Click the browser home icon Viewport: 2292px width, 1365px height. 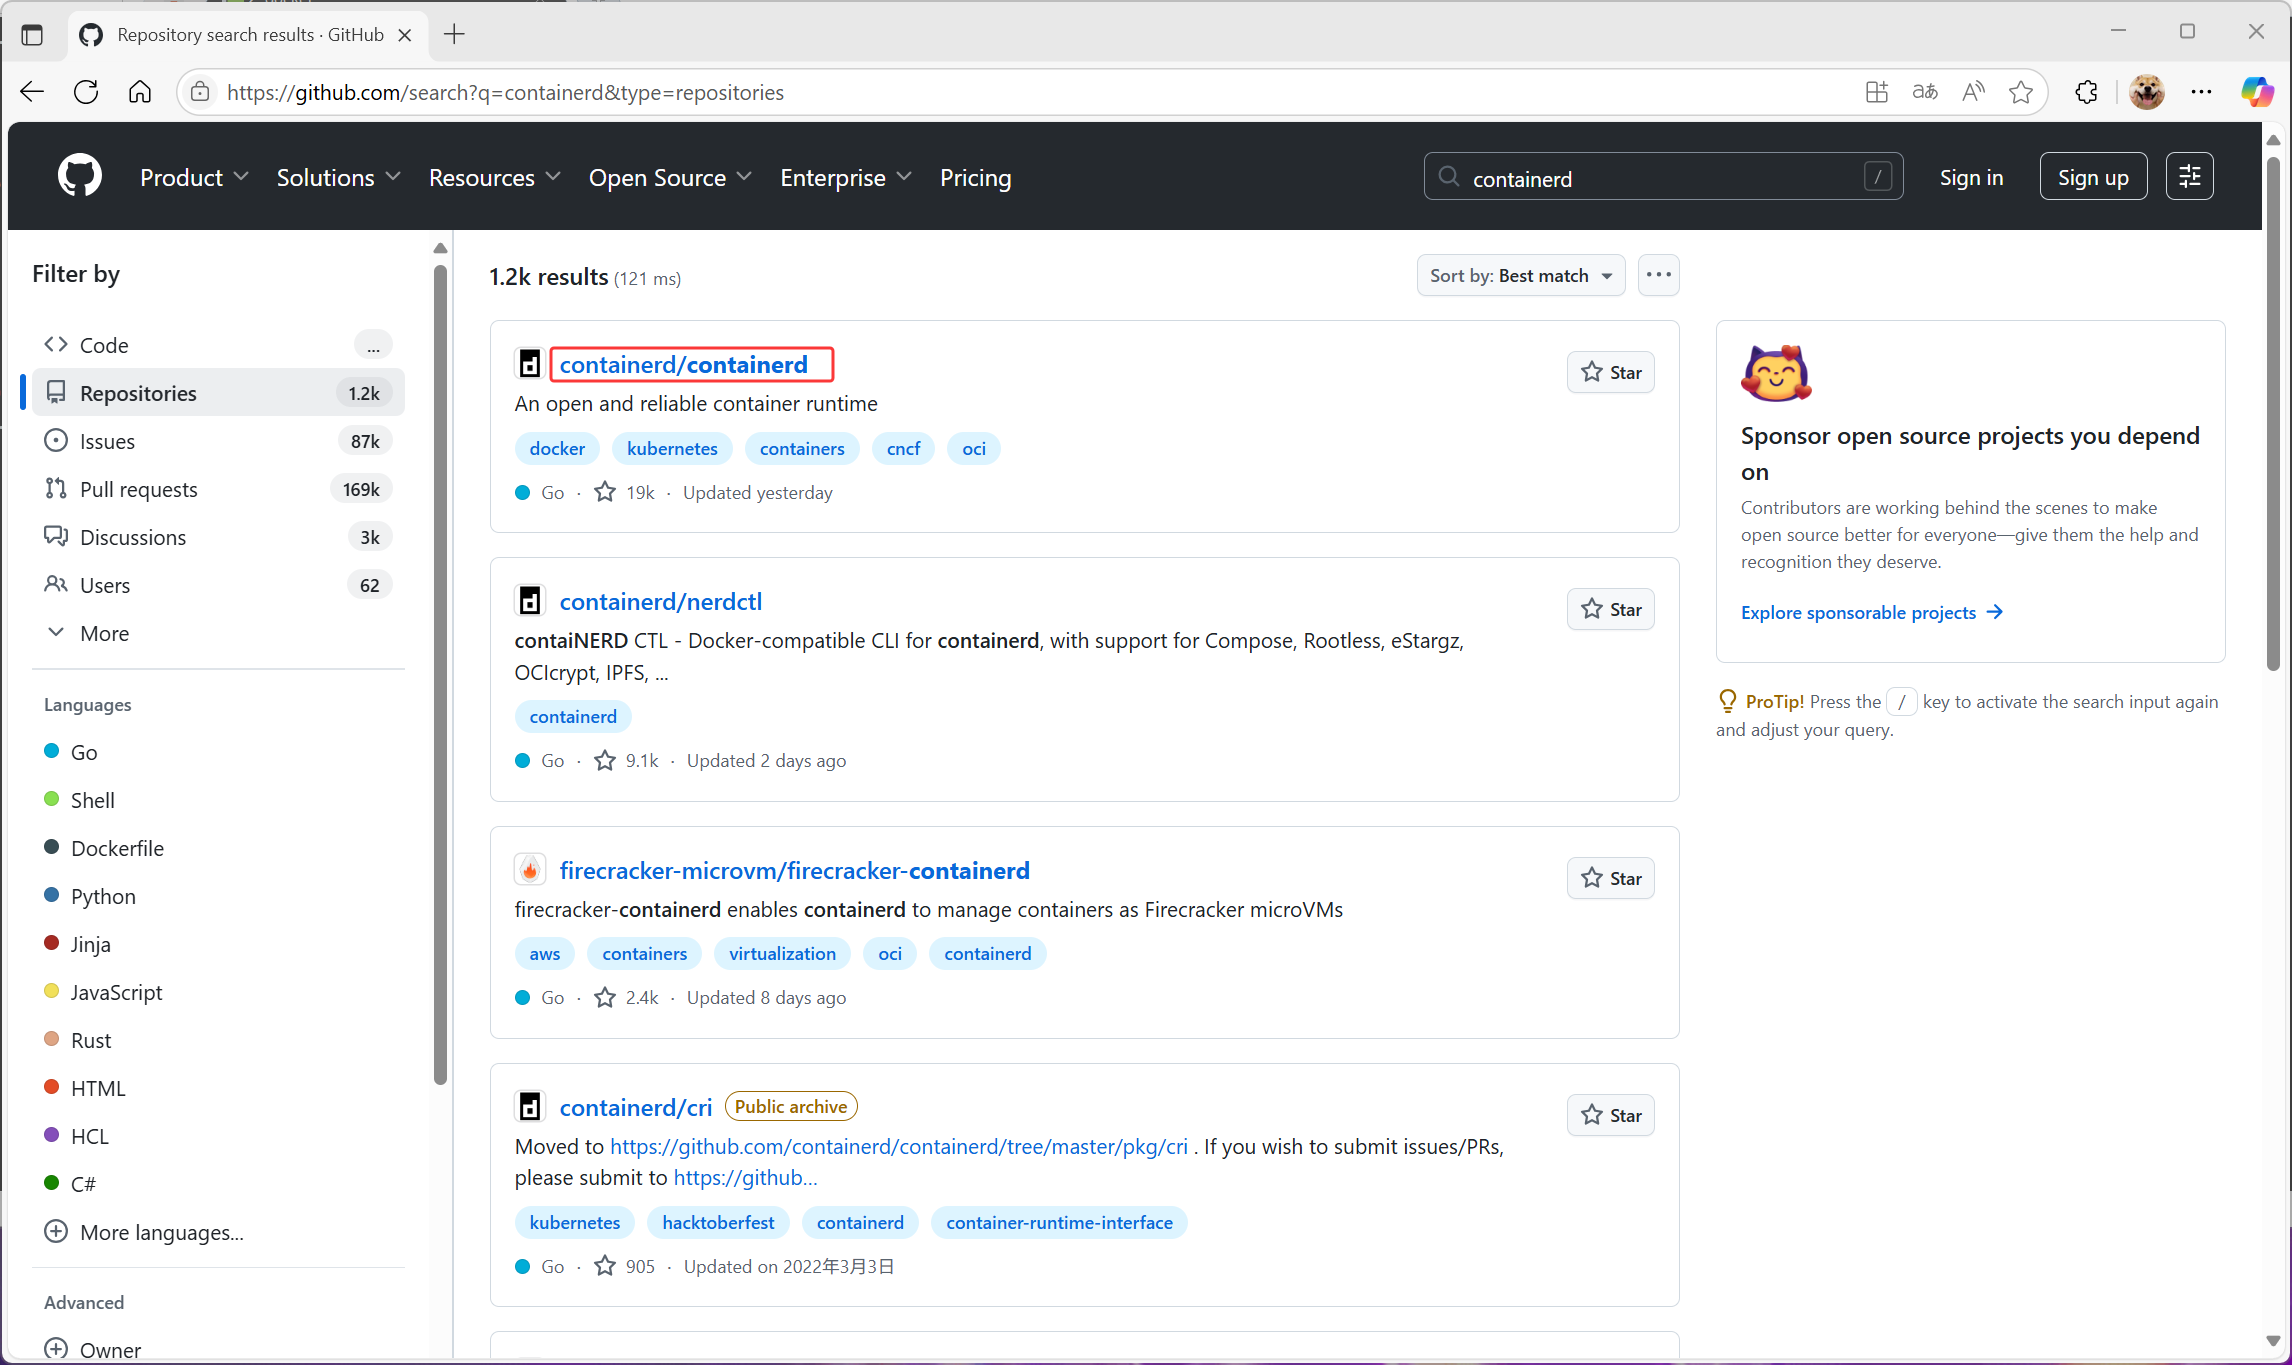pos(140,92)
